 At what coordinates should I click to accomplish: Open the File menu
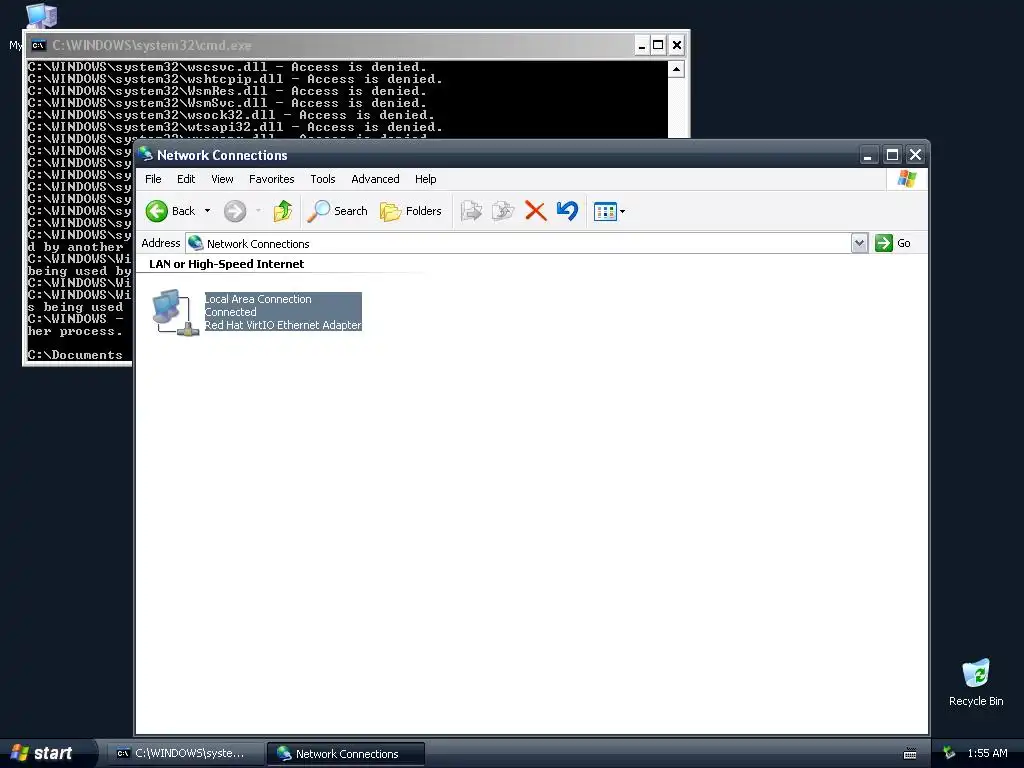(153, 179)
